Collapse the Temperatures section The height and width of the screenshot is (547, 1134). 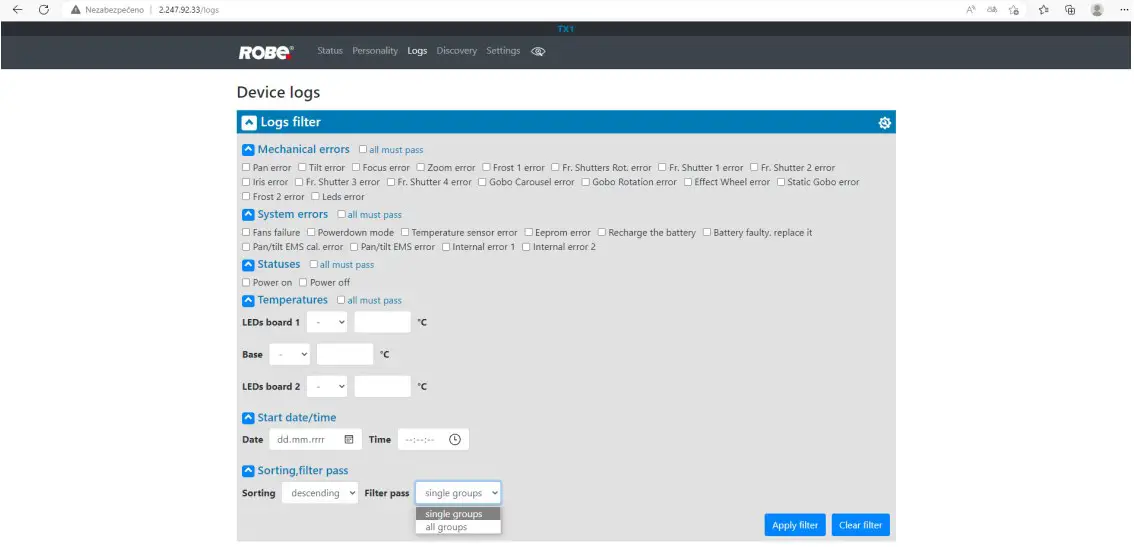click(x=248, y=300)
